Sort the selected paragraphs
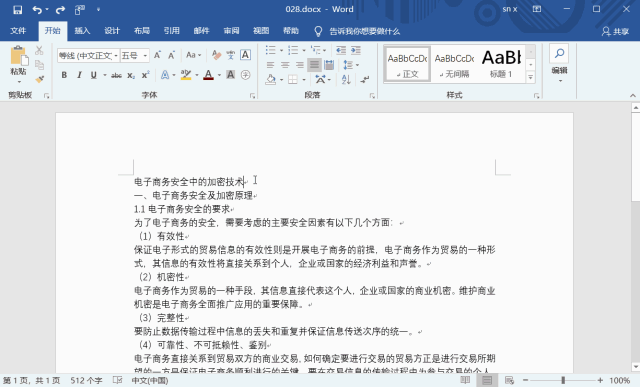Image resolution: width=640 pixels, height=387 pixels. pyautogui.click(x=346, y=80)
